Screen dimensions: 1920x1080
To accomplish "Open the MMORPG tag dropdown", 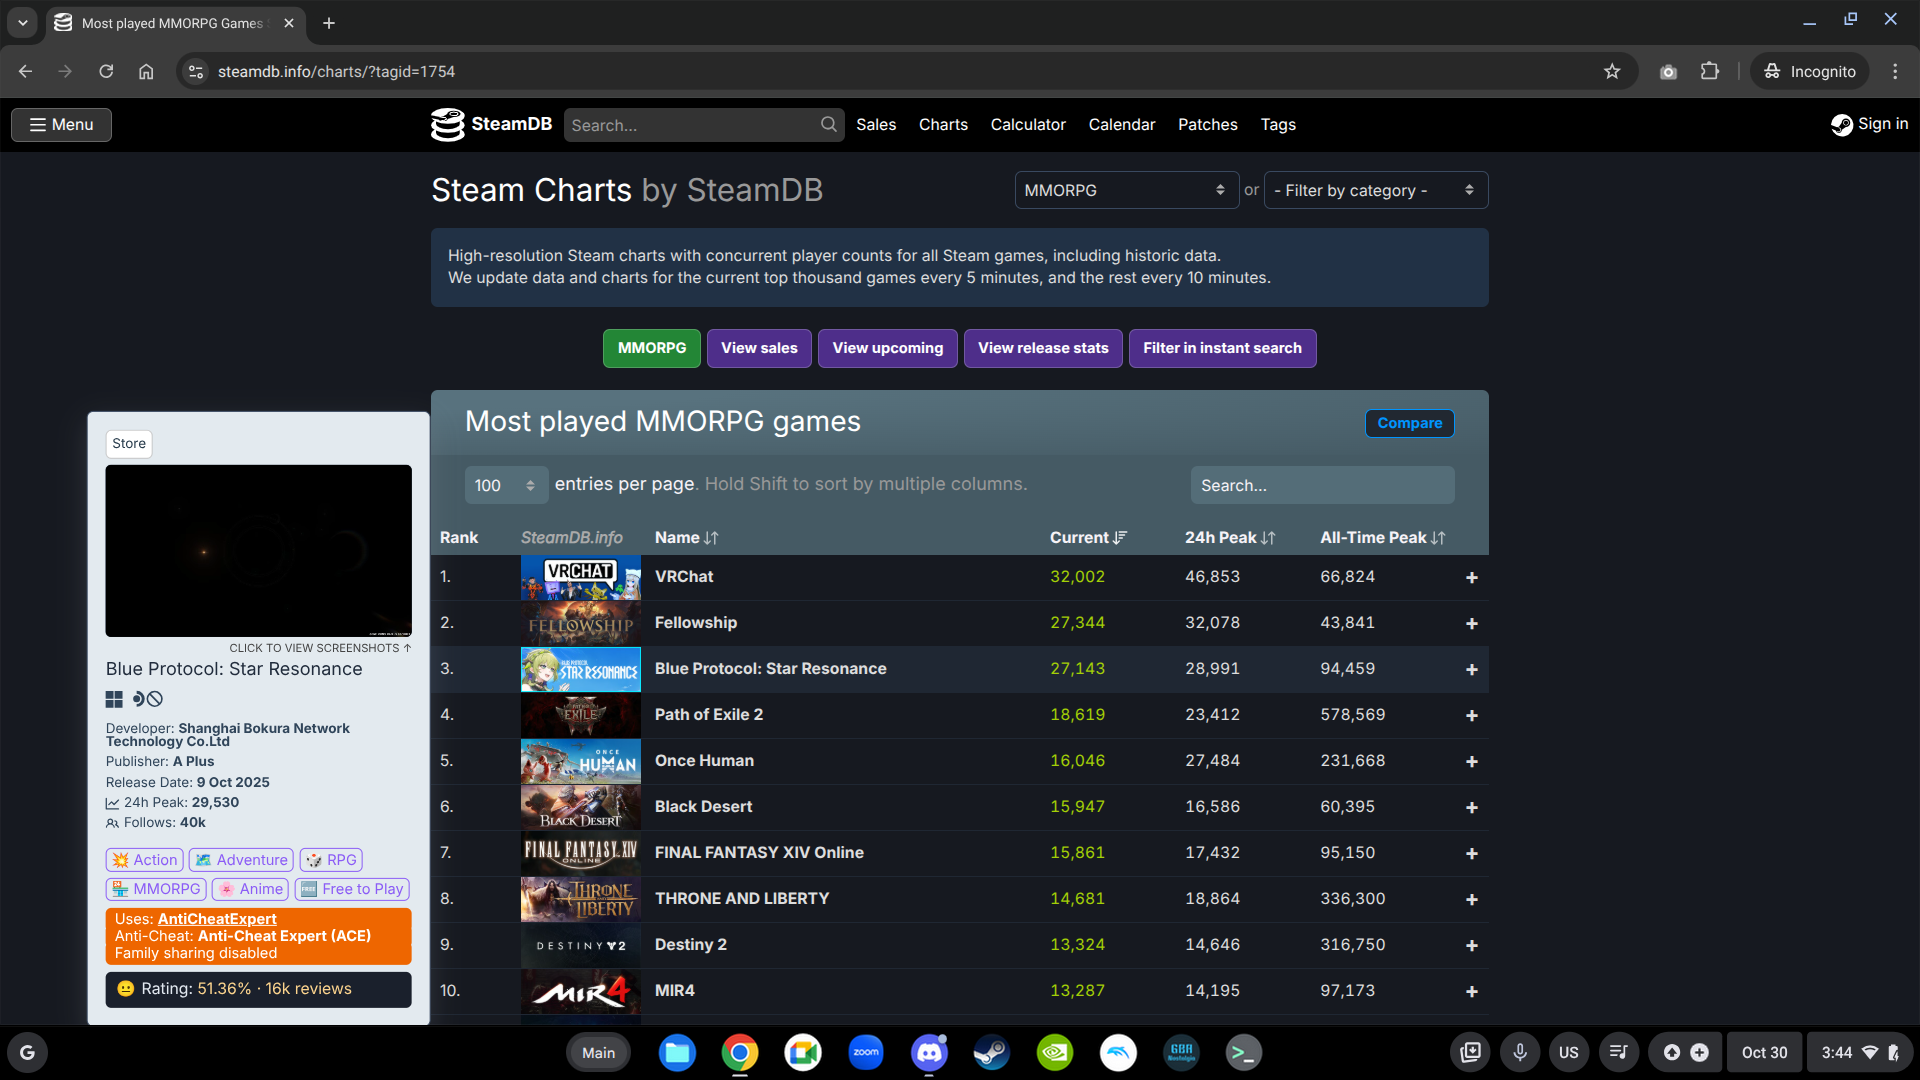I will (1126, 190).
